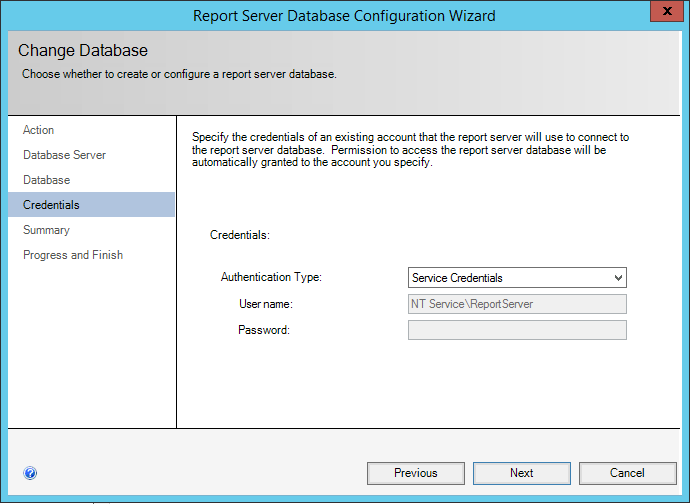
Task: Select the Progress and Finish step
Action: point(73,255)
